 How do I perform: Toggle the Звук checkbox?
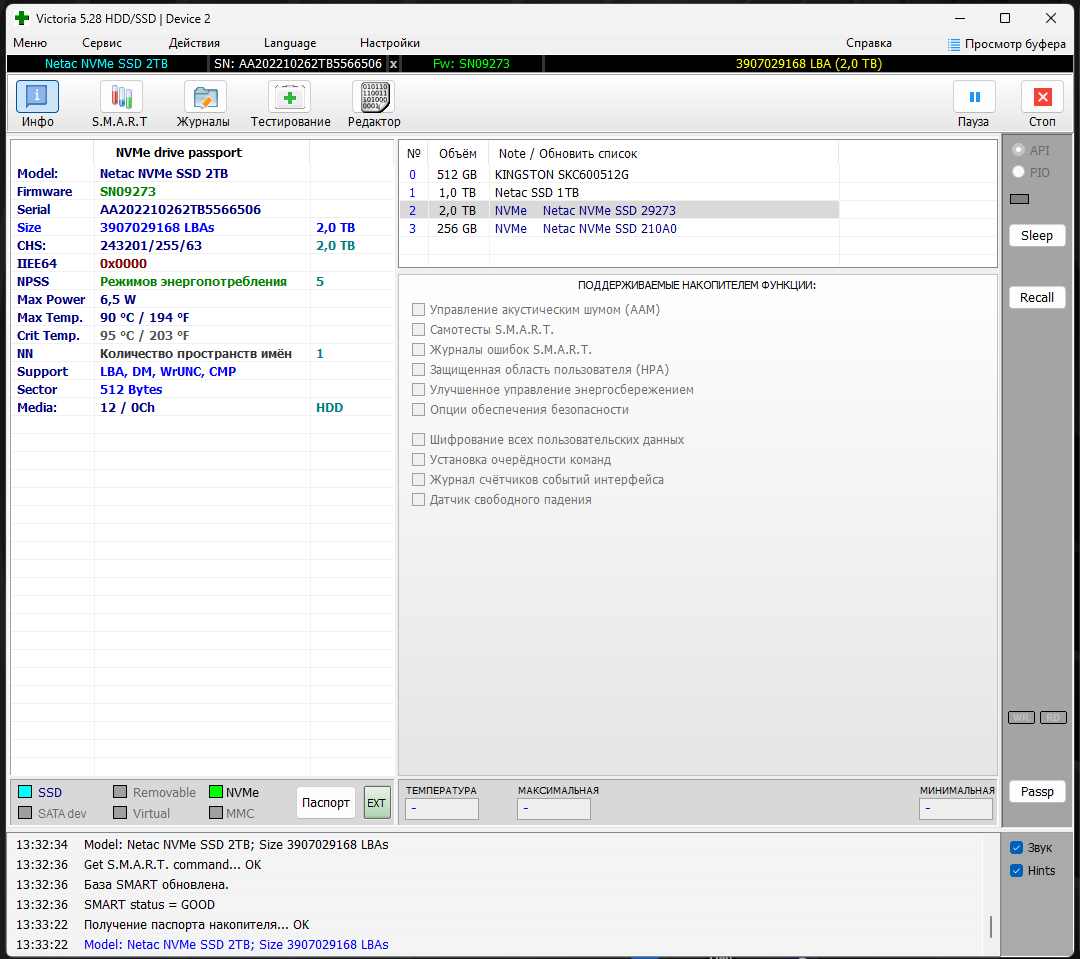[1017, 847]
